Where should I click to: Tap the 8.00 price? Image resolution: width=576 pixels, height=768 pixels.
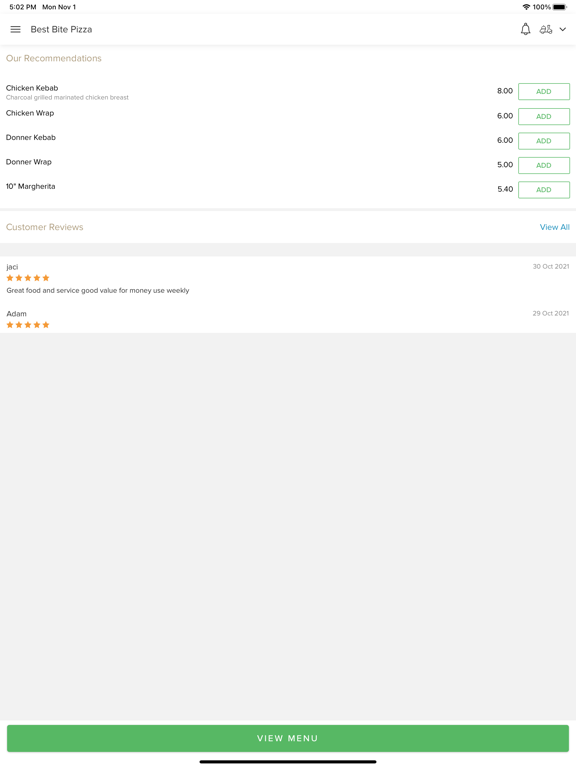(x=505, y=91)
